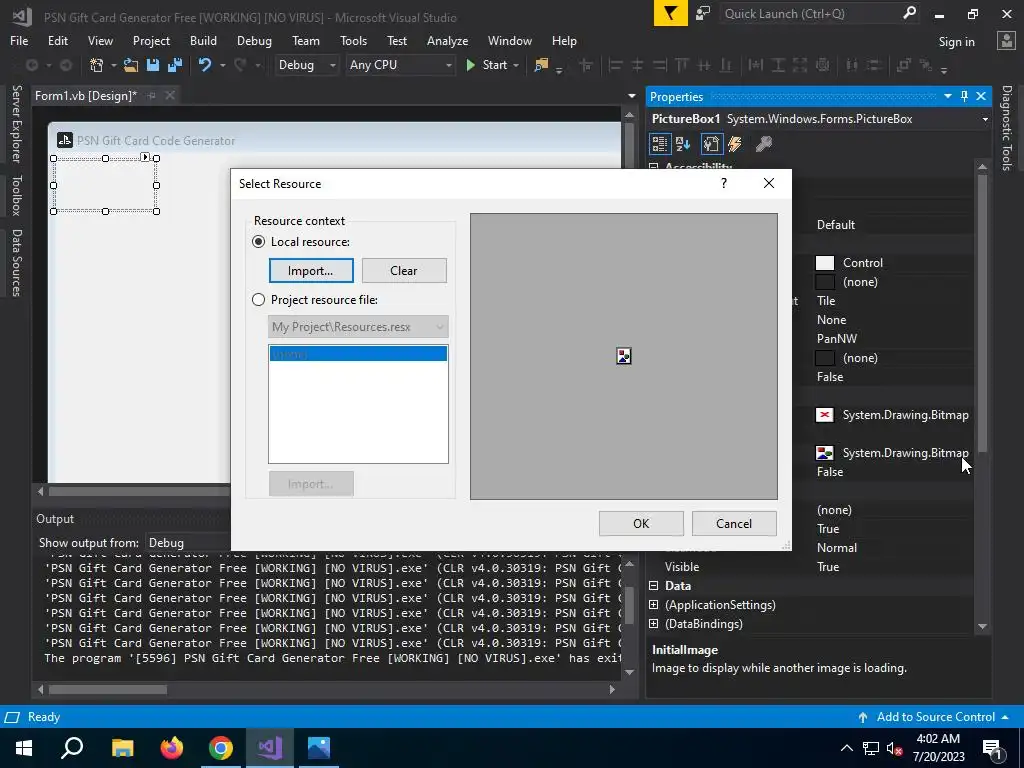This screenshot has height=768, width=1024.
Task: Click the Undo toolbar icon
Action: 205,65
